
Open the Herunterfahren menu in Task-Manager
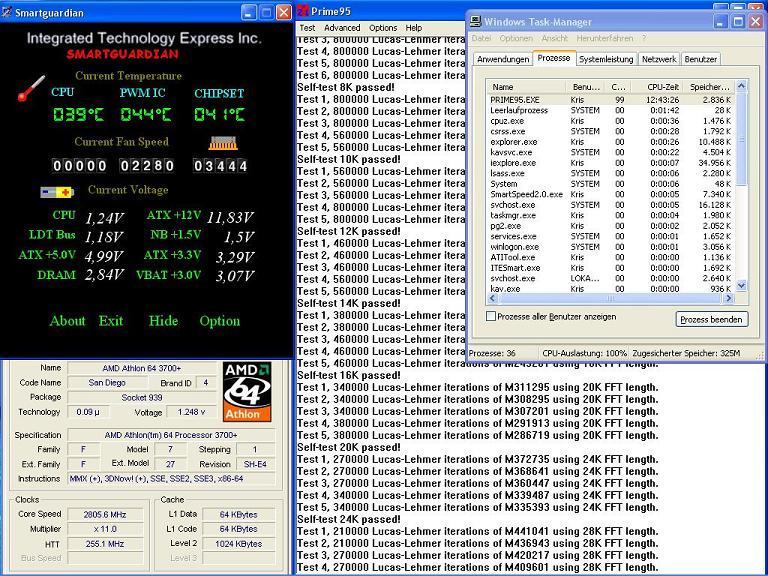604,38
